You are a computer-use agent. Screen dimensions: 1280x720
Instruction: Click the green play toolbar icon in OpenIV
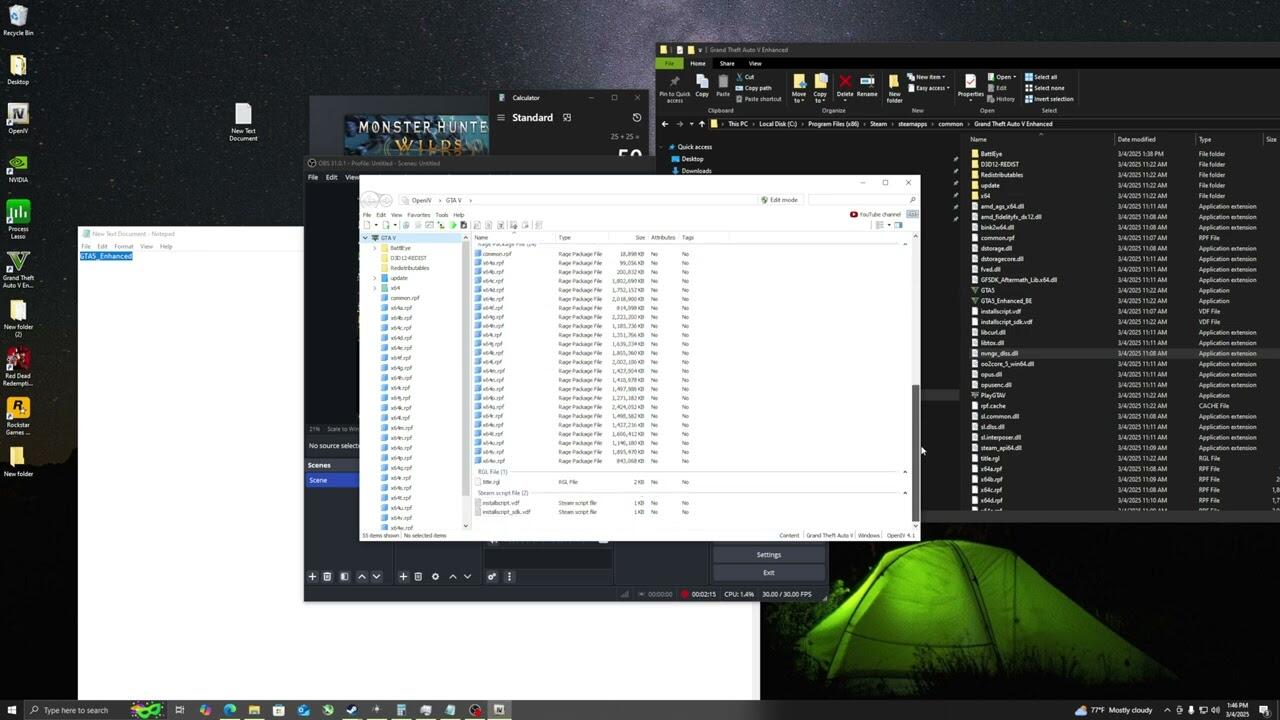pyautogui.click(x=453, y=225)
